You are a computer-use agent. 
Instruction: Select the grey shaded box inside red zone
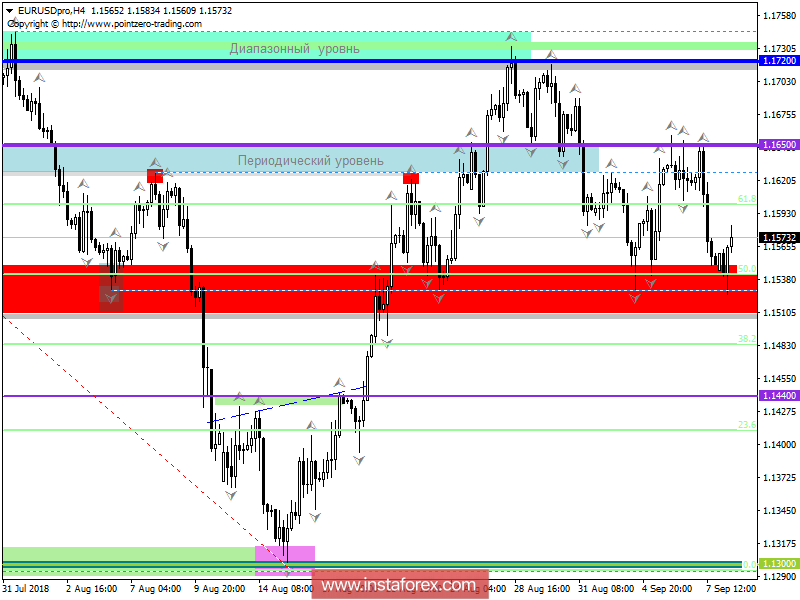coord(111,288)
